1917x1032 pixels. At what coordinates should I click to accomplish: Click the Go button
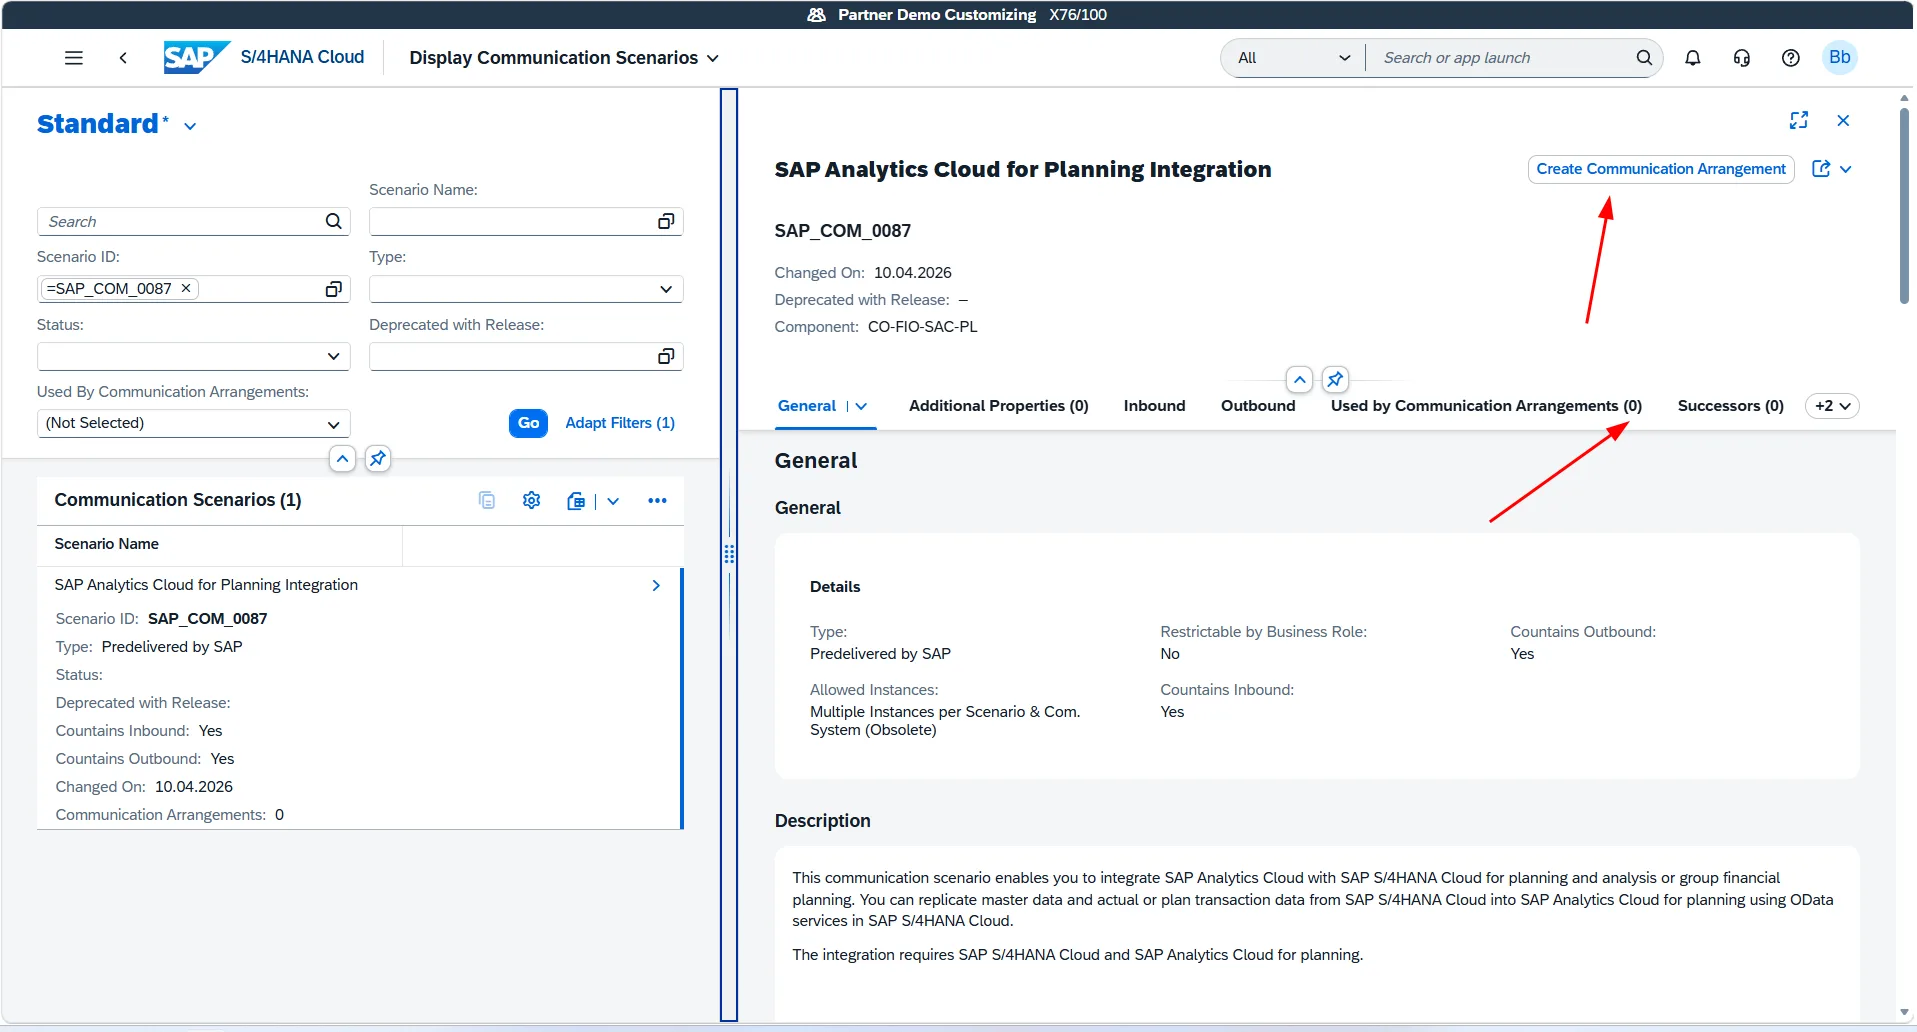[528, 423]
